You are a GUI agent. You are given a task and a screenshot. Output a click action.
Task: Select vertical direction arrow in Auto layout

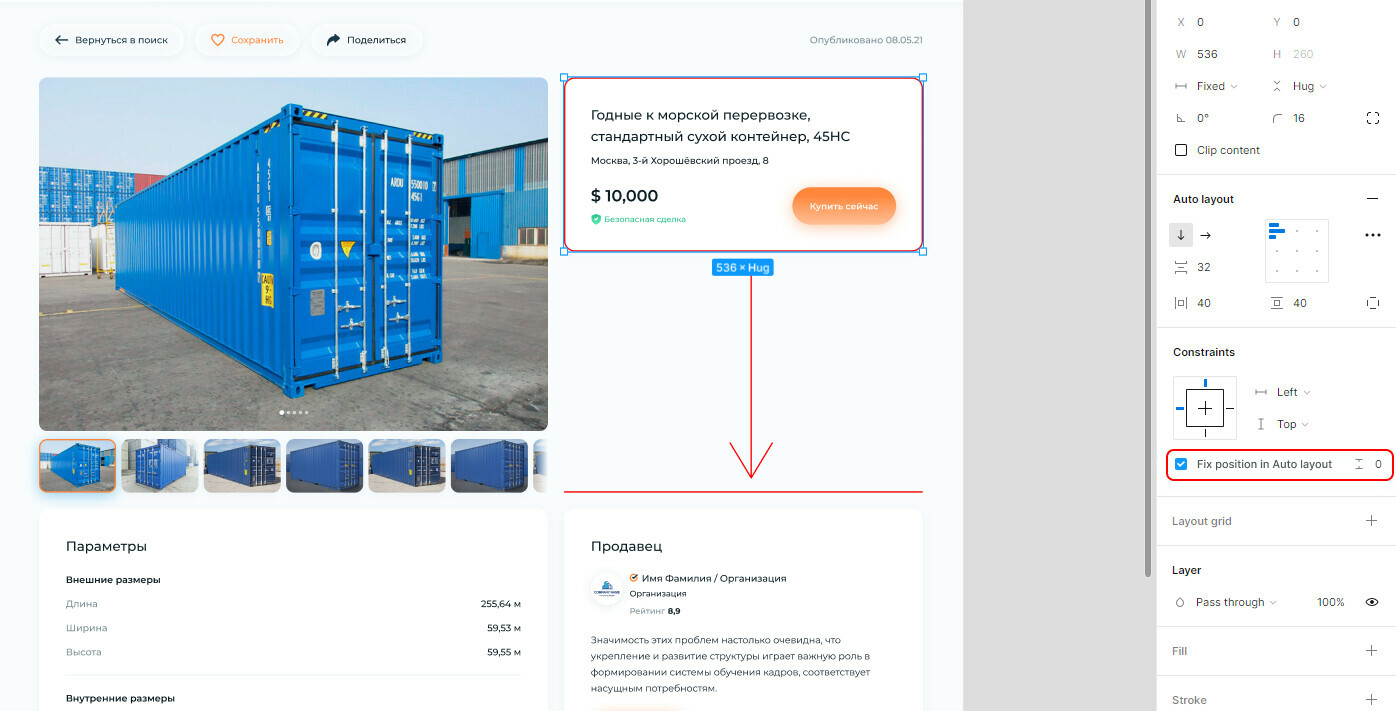(x=1181, y=235)
